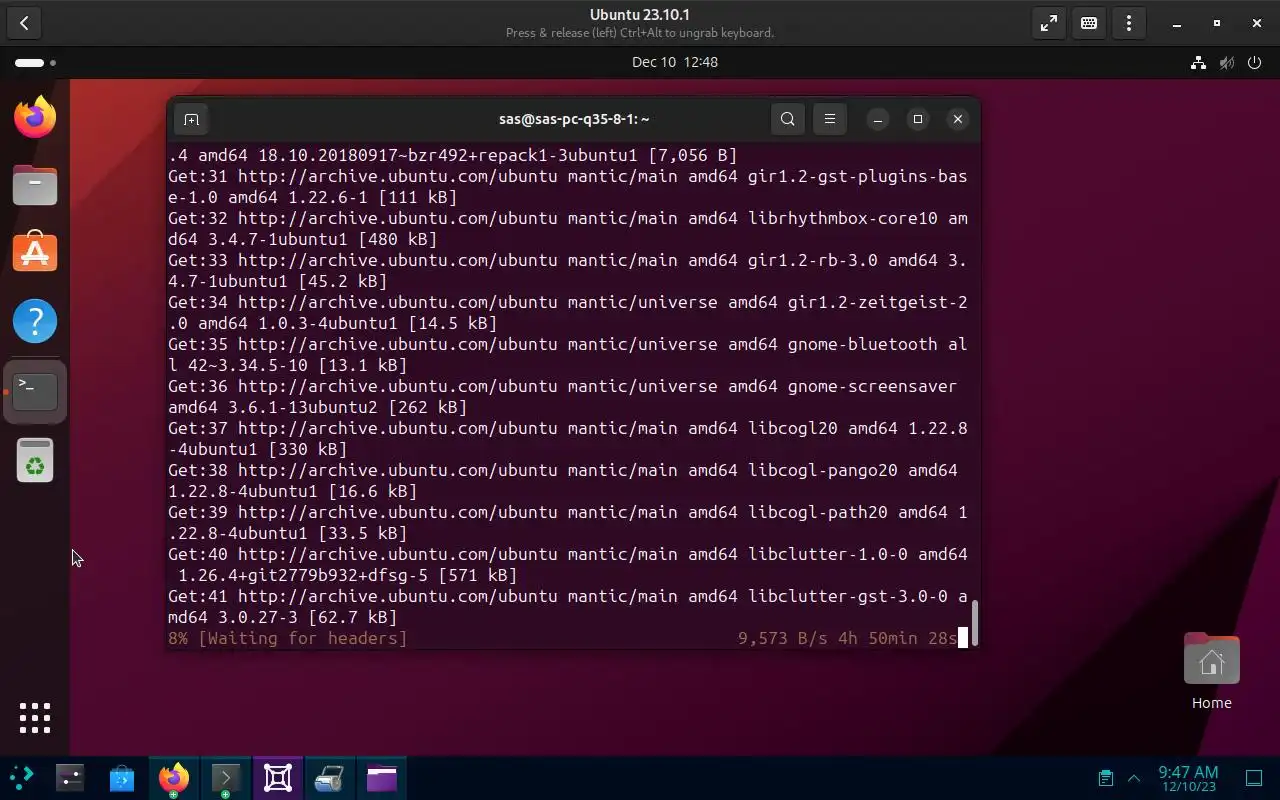Click the Get:40 libclutter-1.0-0 line

tap(568, 565)
